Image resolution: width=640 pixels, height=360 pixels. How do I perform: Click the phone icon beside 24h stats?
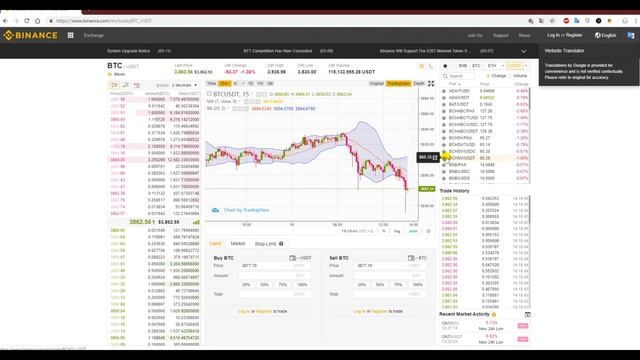tap(430, 66)
